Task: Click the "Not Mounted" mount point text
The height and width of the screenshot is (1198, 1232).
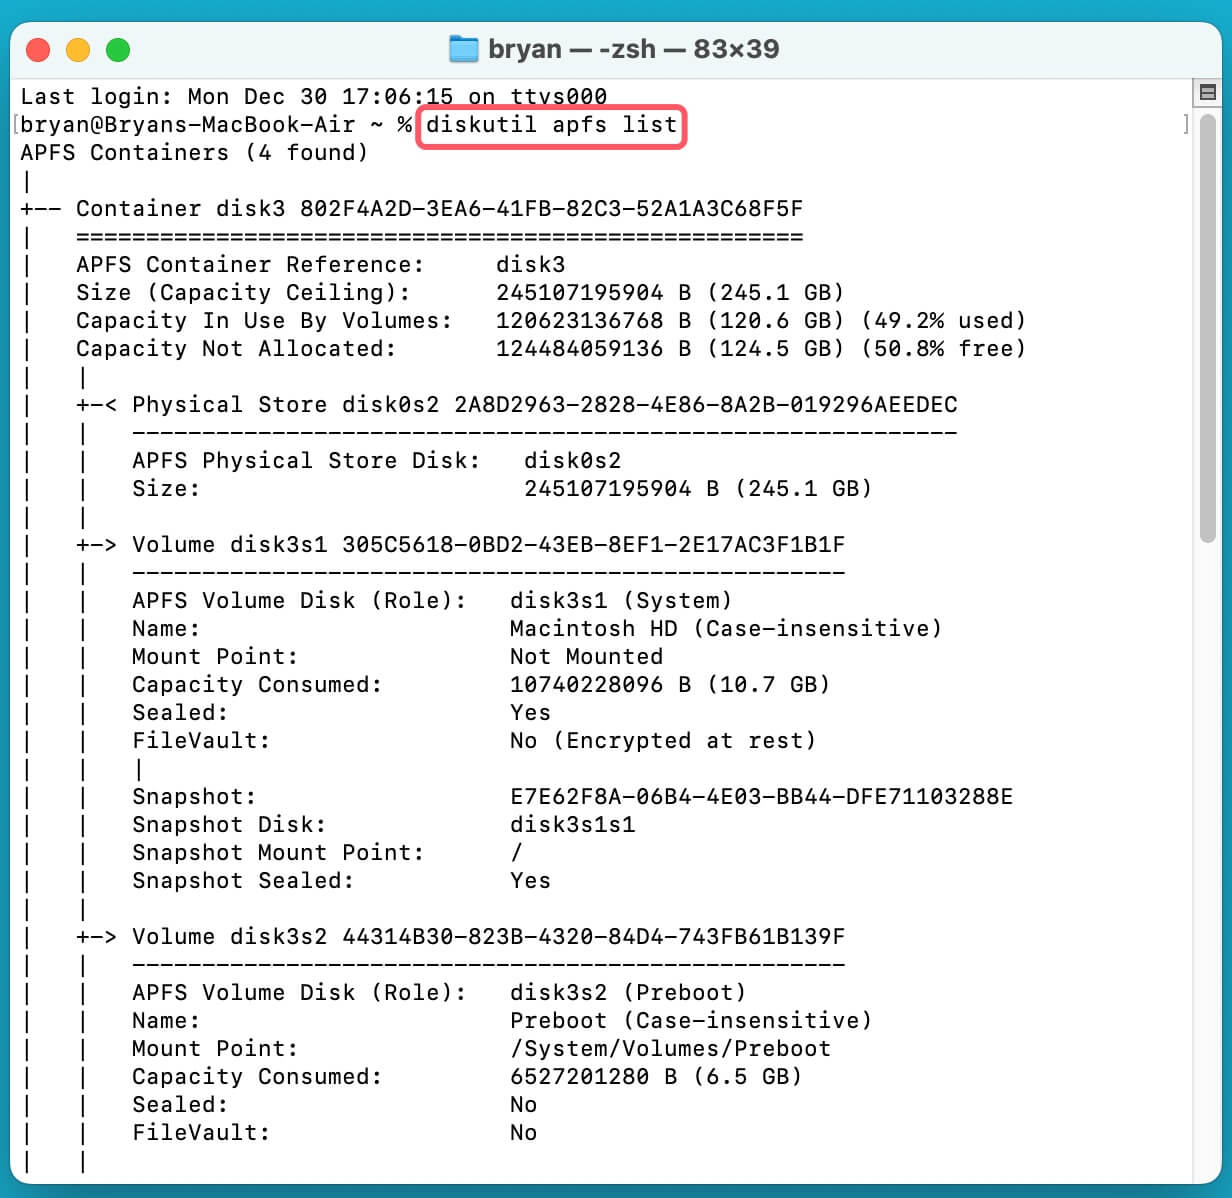Action: (x=587, y=656)
